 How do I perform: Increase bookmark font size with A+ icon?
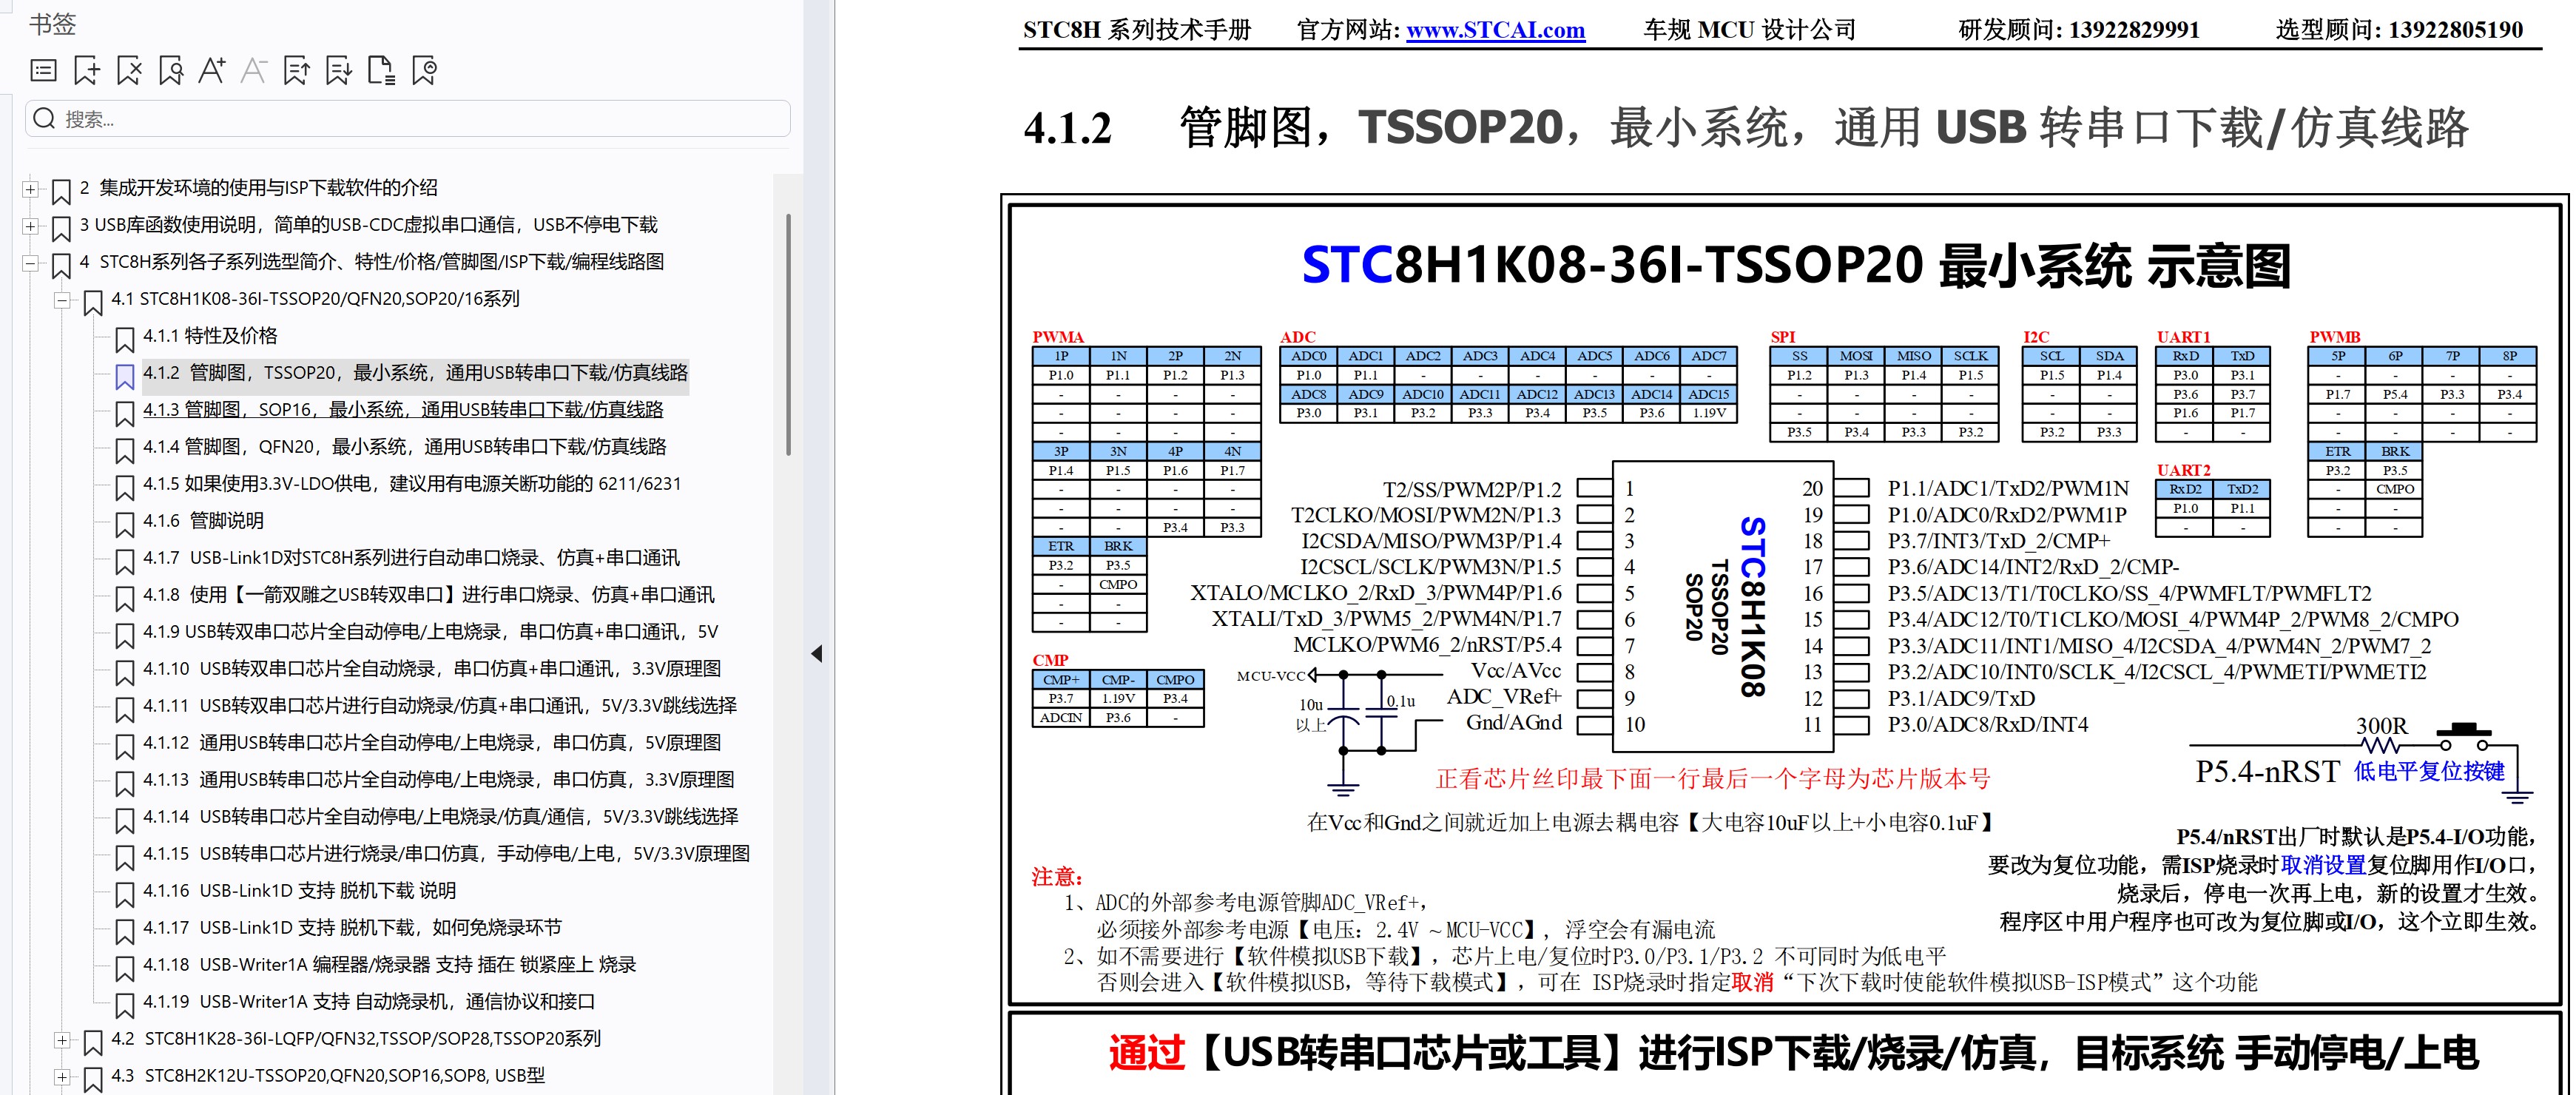212,71
